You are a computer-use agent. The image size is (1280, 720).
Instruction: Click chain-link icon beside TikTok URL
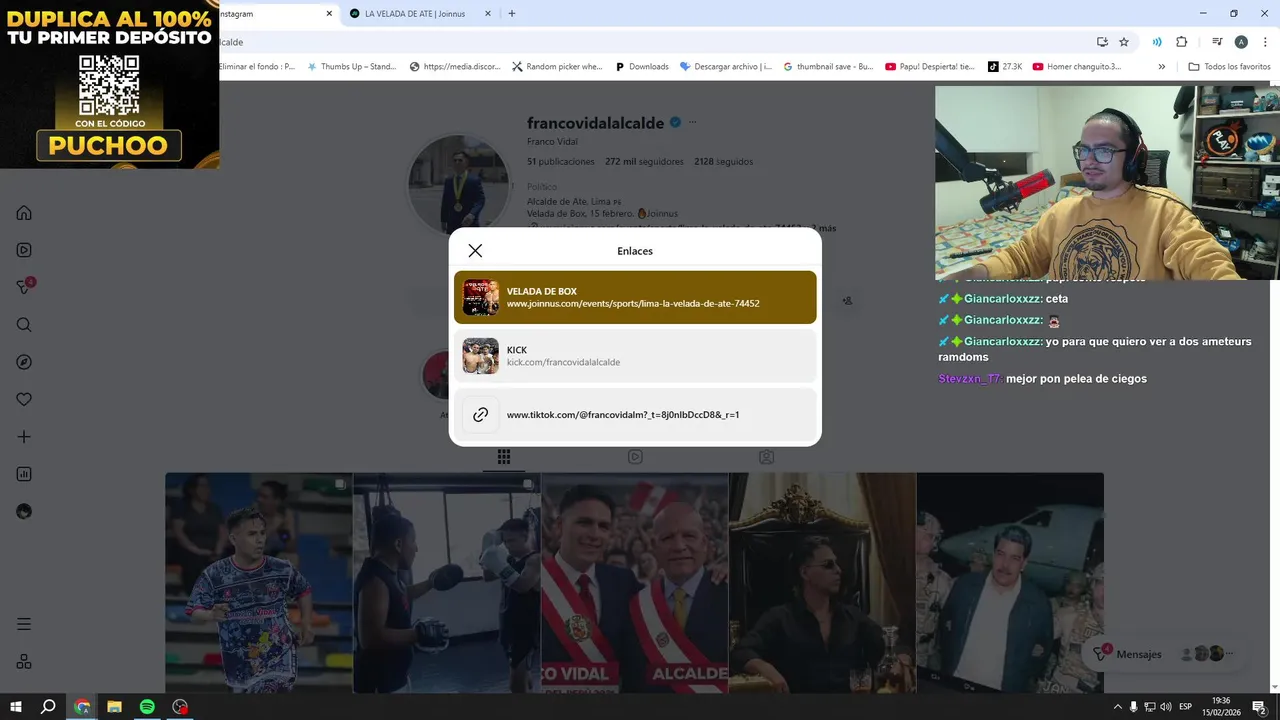click(x=480, y=414)
